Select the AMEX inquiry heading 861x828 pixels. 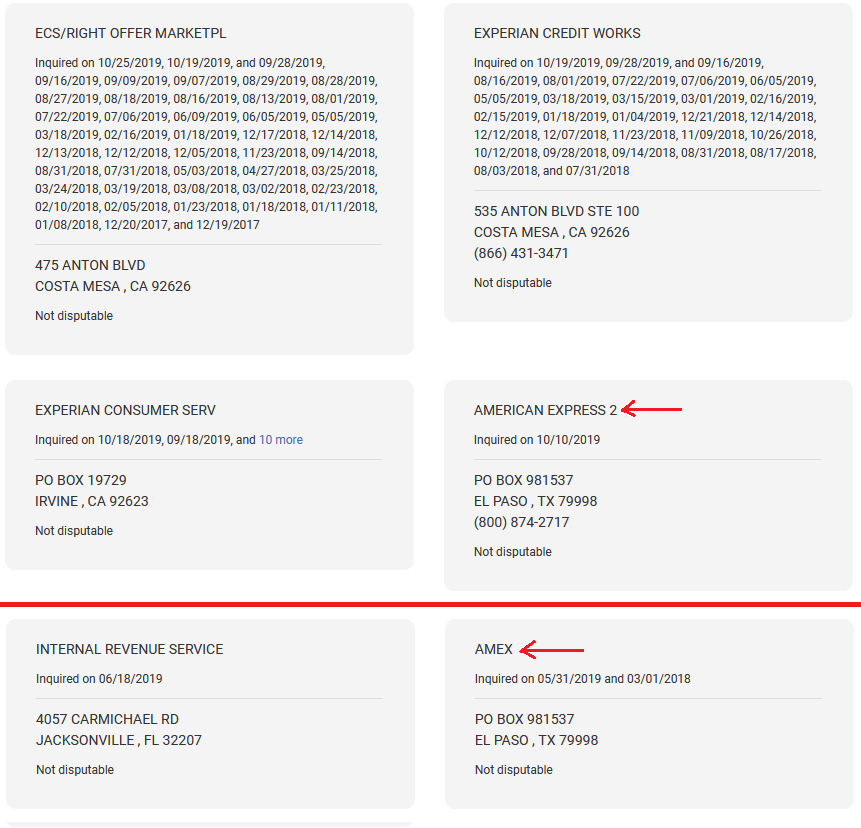coord(493,649)
